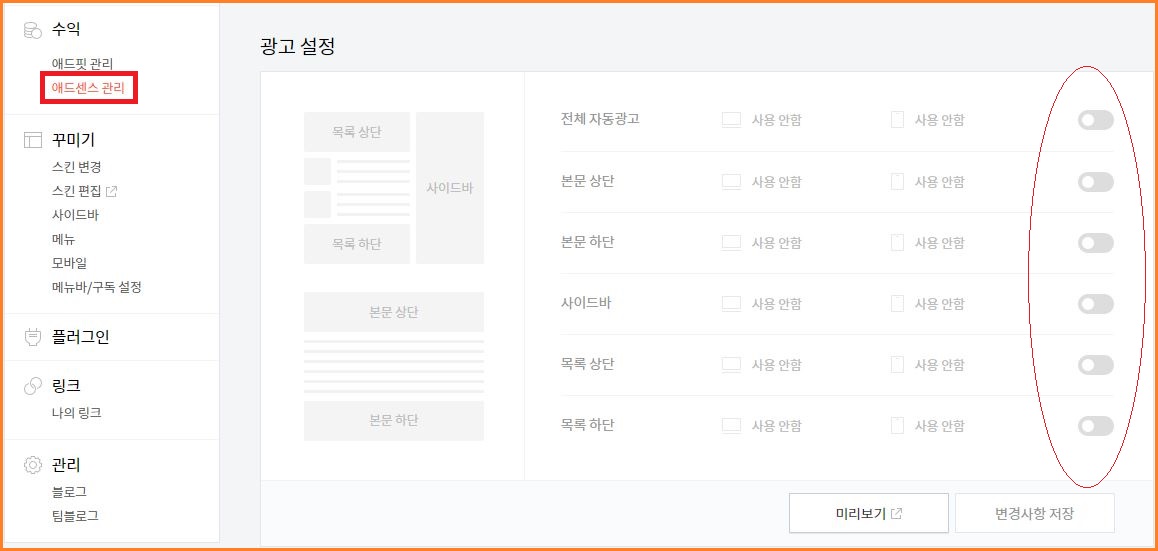1158x551 pixels.
Task: Click 목록 하단 box in layout preview
Action: coord(357,244)
